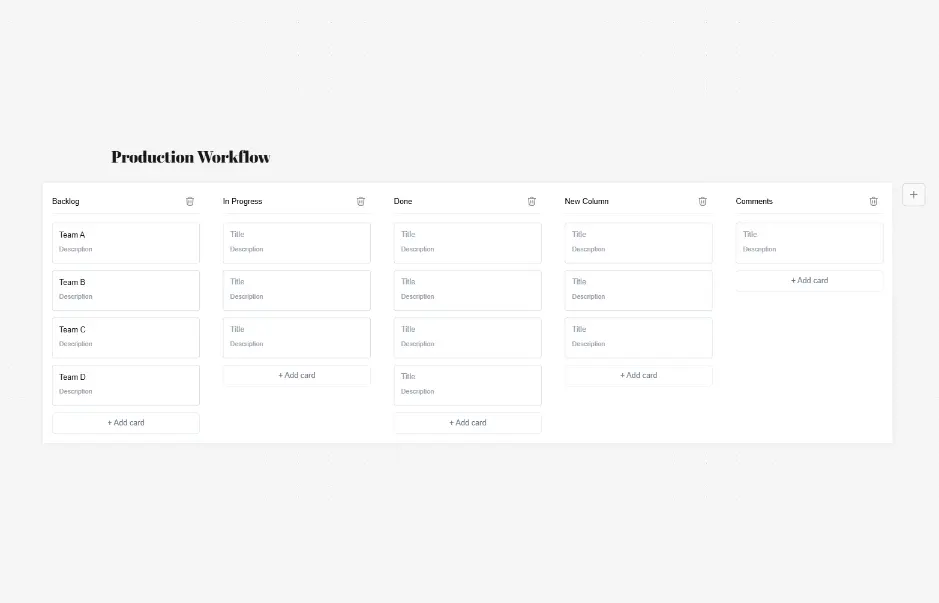Screen dimensions: 939x603
Task: Click Title field in Comments column card
Action: point(750,234)
